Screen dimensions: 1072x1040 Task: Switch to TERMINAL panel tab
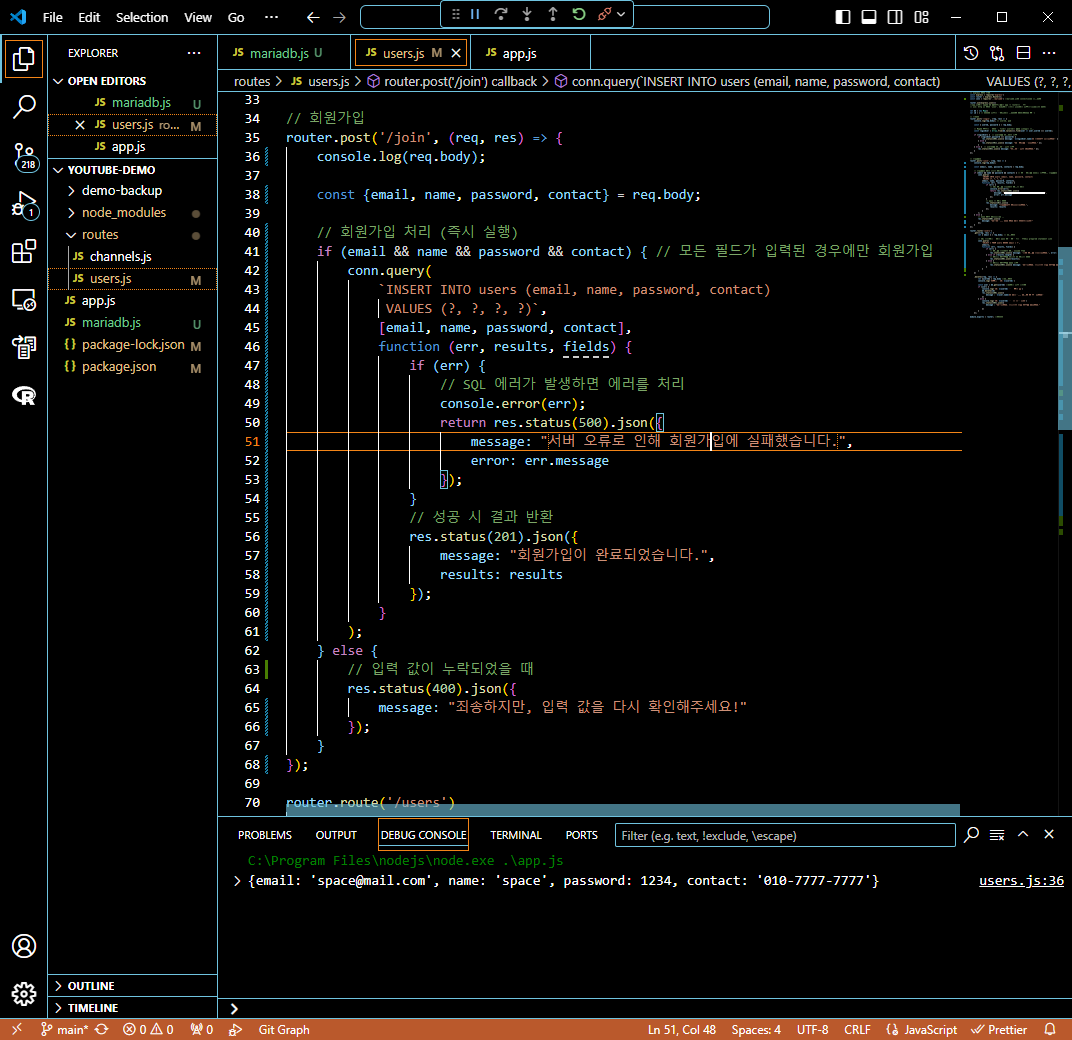[515, 836]
